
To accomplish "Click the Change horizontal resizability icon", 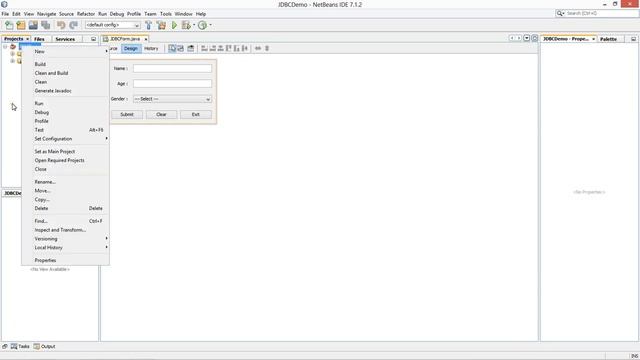I will tap(258, 48).
